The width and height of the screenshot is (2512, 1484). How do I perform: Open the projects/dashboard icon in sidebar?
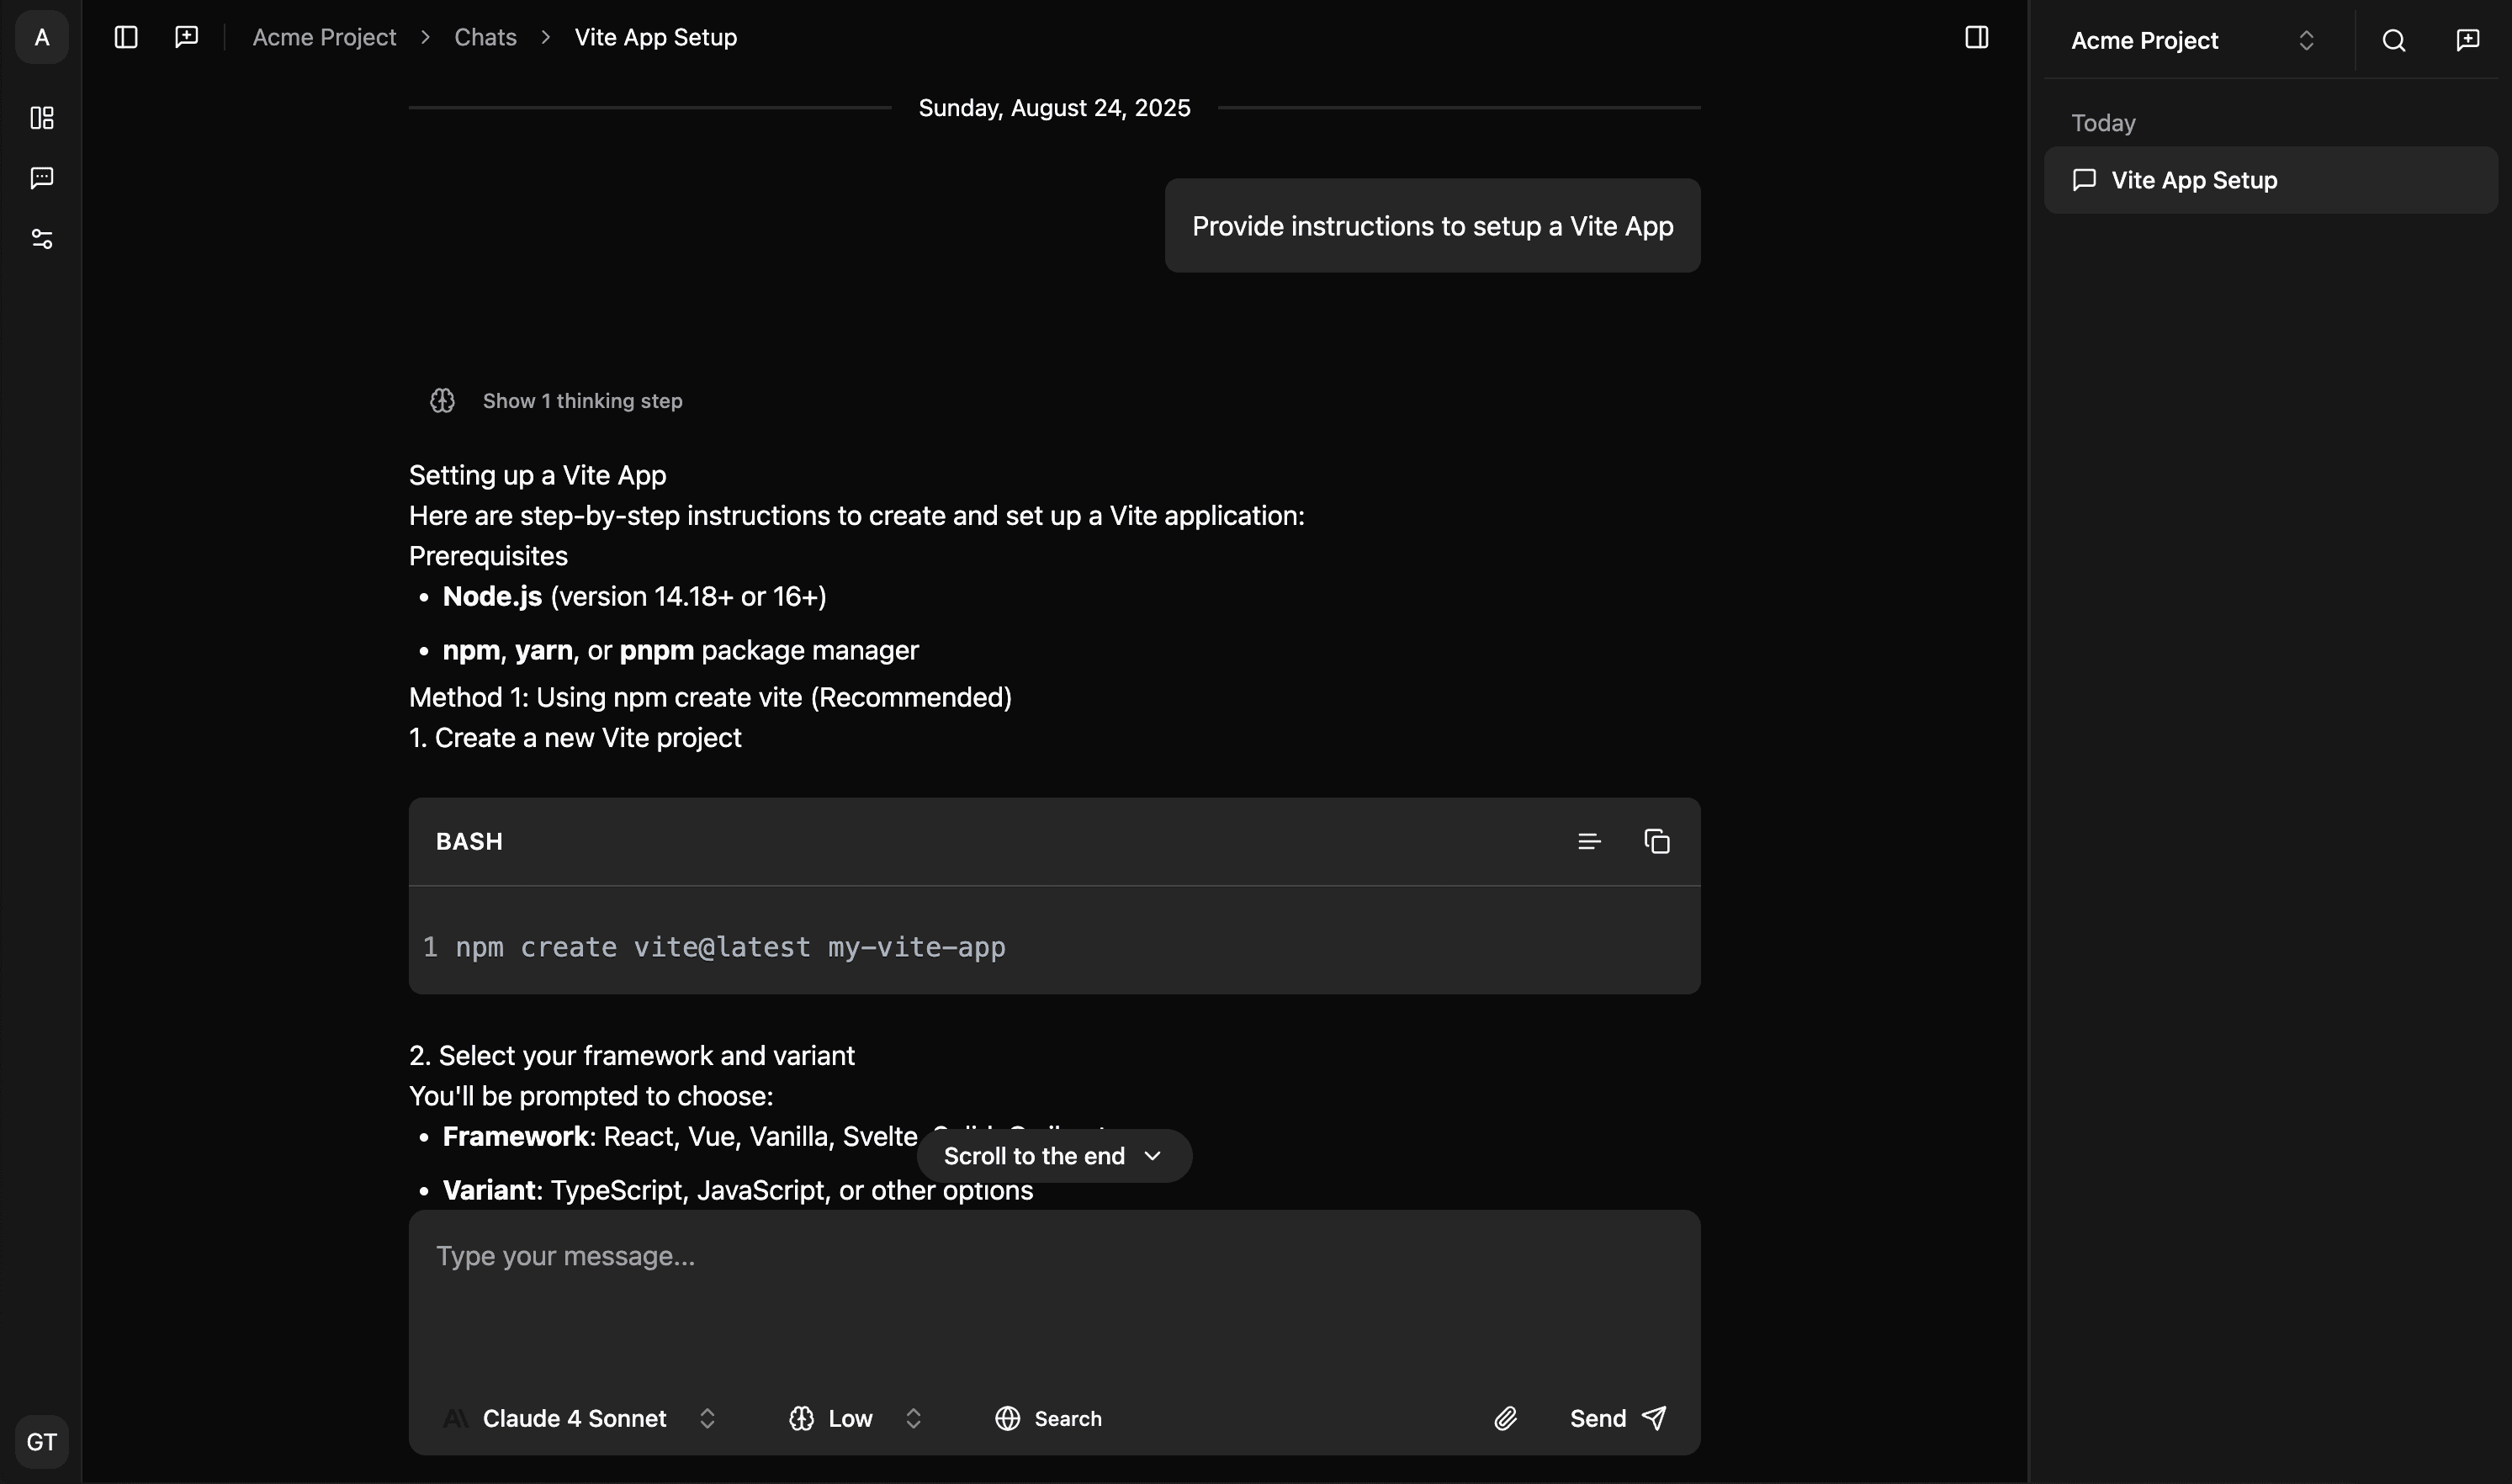click(x=41, y=118)
